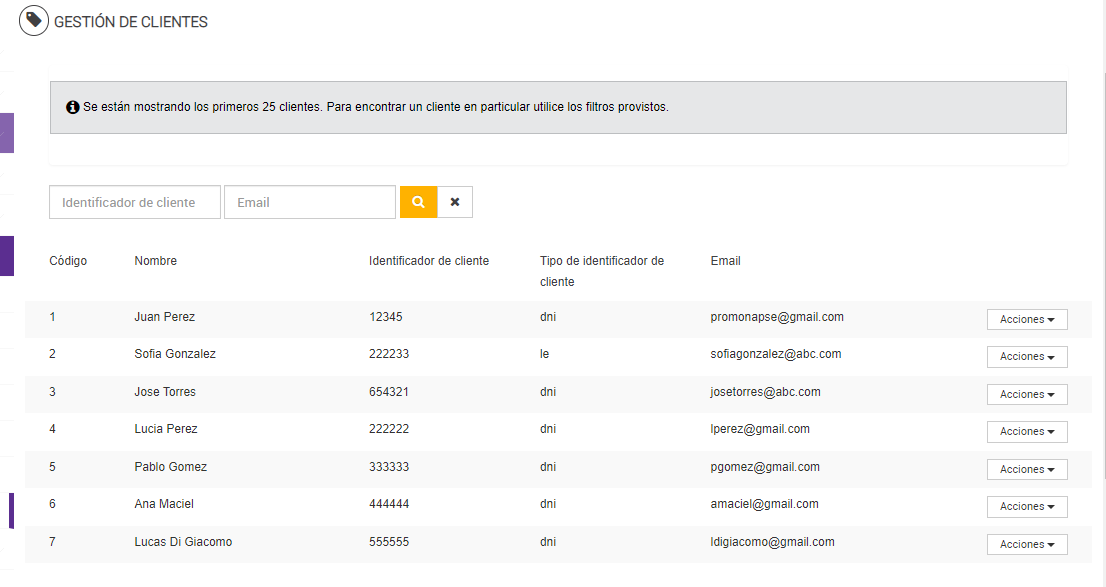Click the Código column header
The image size is (1106, 587).
coord(68,261)
